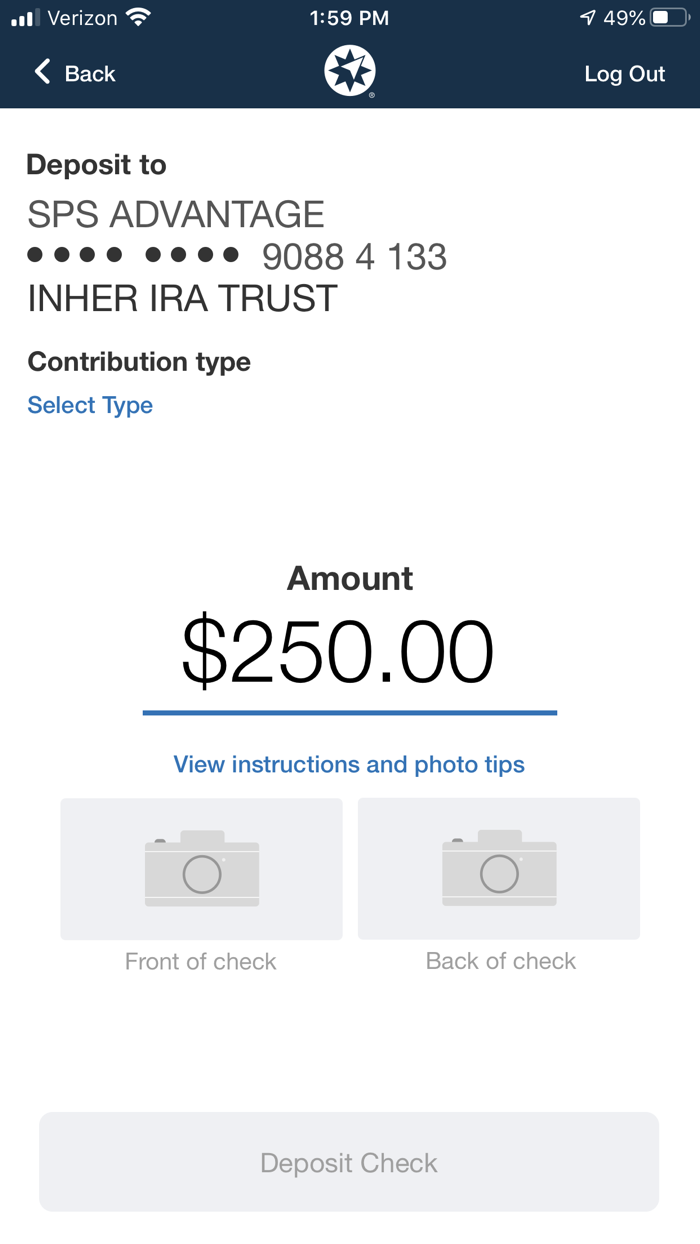
Task: Click the blue underline below the amount
Action: click(349, 712)
